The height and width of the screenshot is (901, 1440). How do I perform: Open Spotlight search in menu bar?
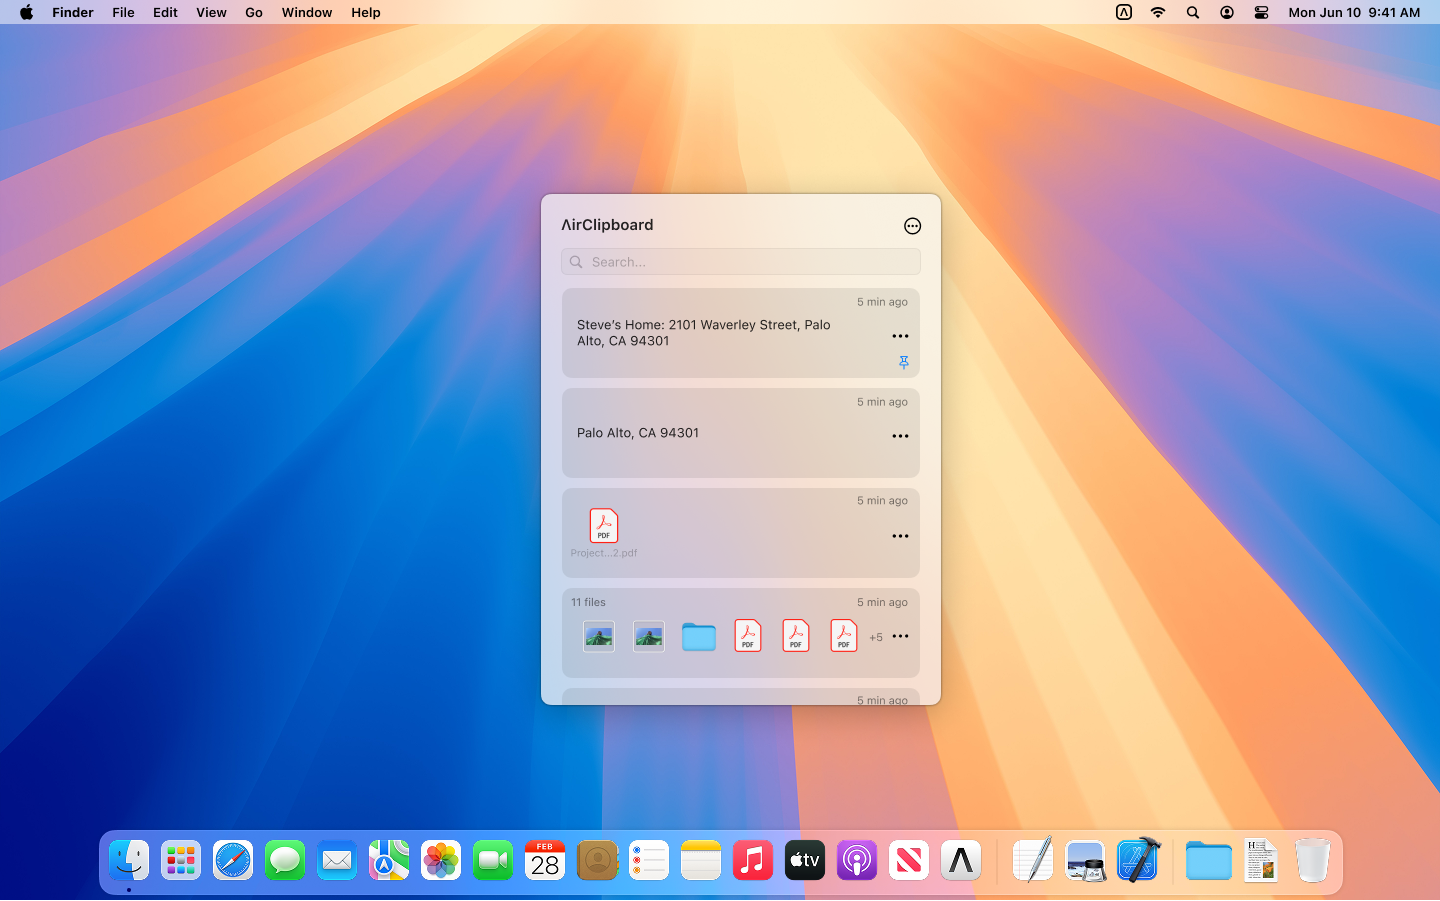click(x=1193, y=12)
